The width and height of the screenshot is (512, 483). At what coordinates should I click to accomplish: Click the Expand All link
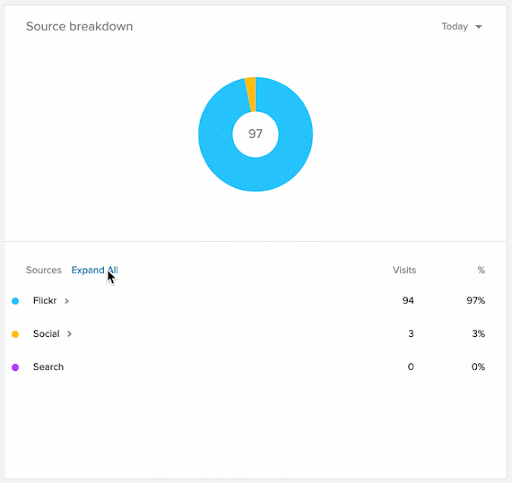95,270
